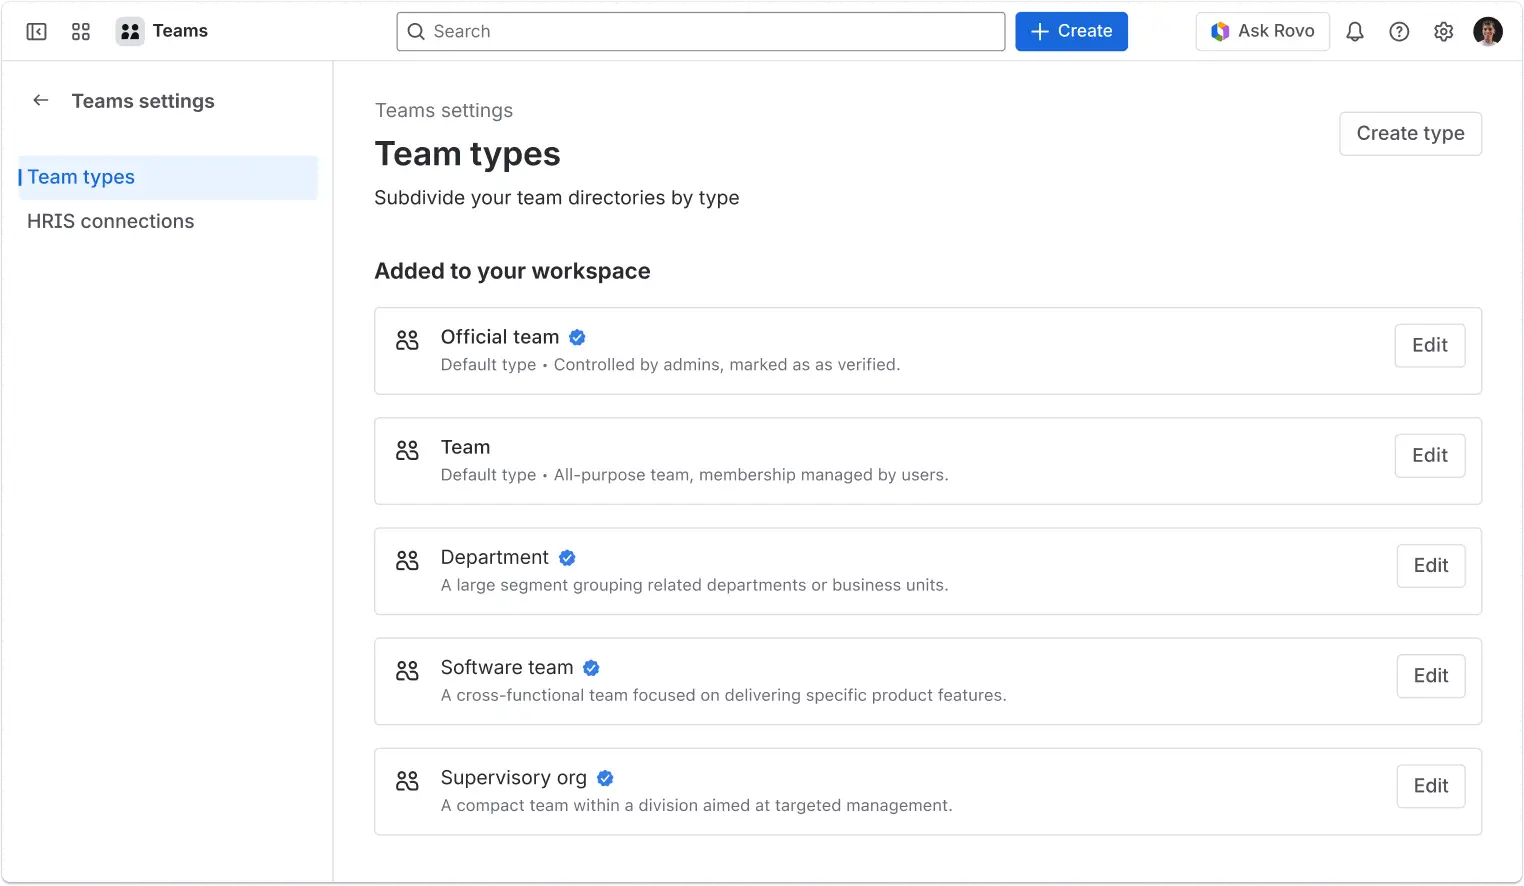Click the Create type button
Screen dimensions: 1524x886
pos(1410,133)
